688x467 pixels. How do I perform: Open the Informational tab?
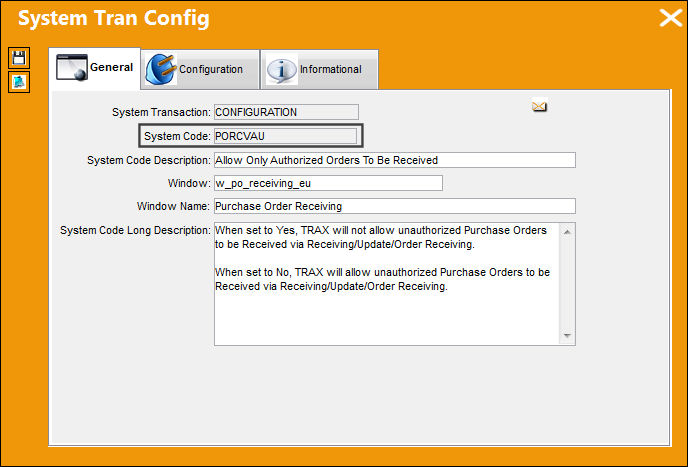pyautogui.click(x=319, y=69)
